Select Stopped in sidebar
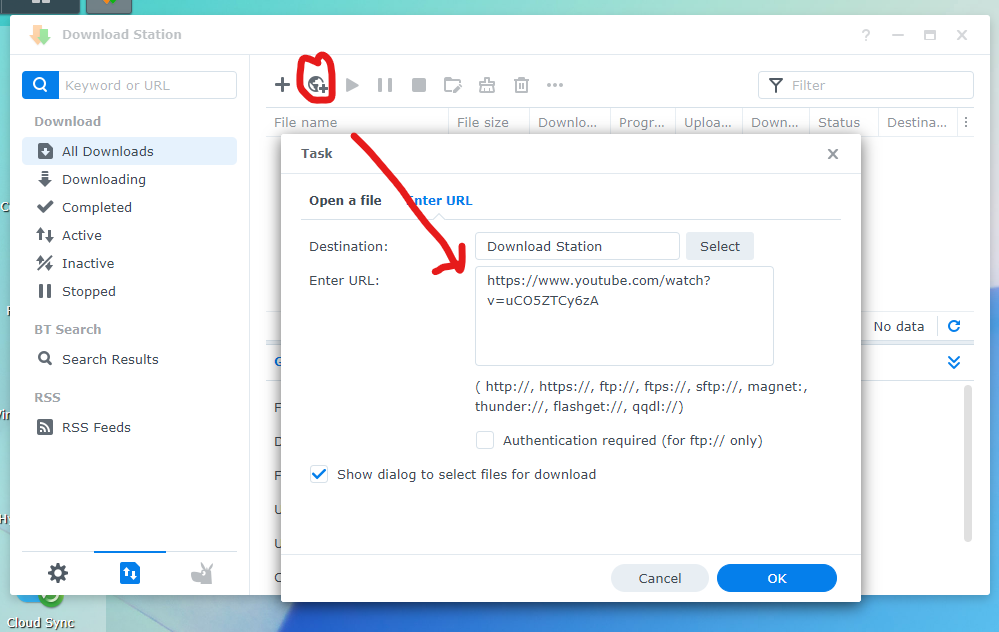Image resolution: width=999 pixels, height=632 pixels. pos(129,291)
